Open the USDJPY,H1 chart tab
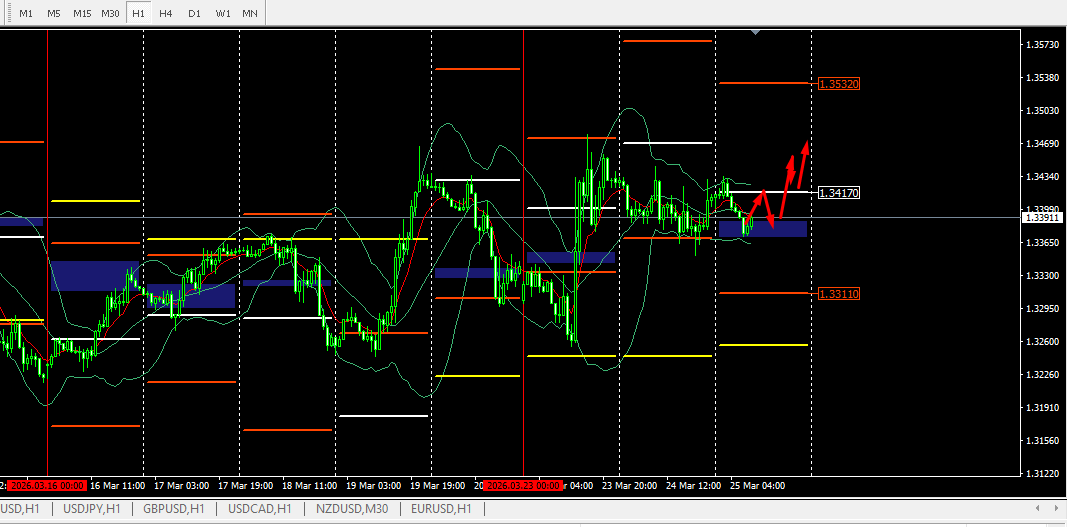Image resolution: width=1067 pixels, height=527 pixels. pyautogui.click(x=92, y=508)
